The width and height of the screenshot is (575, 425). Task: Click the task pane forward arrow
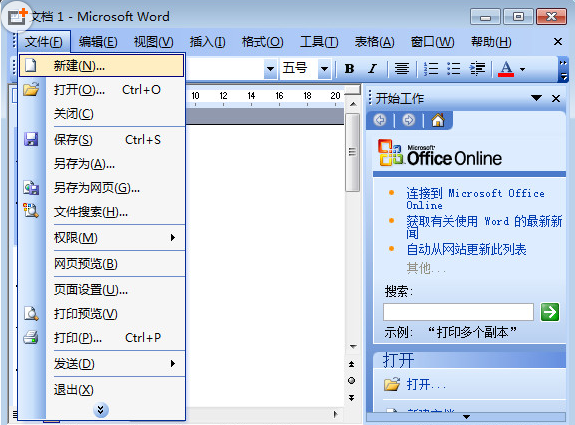click(409, 120)
